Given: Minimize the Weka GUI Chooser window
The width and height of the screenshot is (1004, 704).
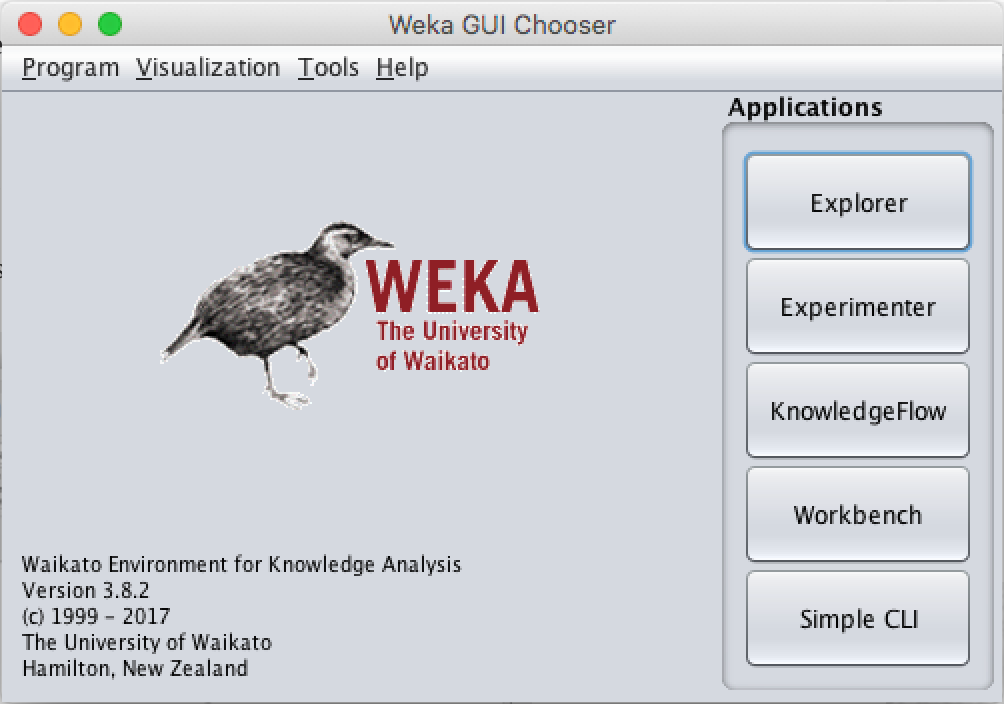Looking at the screenshot, I should [70, 24].
